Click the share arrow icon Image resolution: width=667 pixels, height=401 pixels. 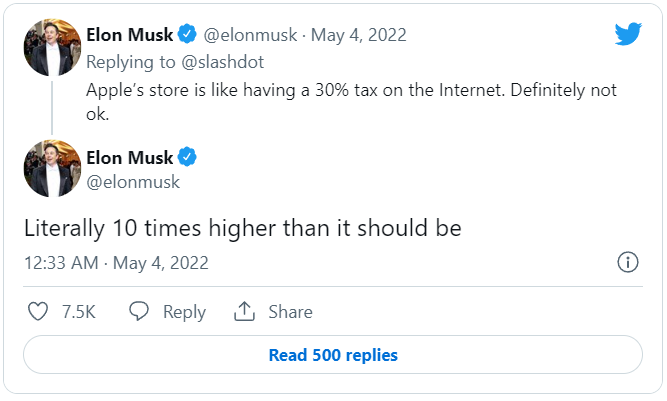(x=245, y=312)
